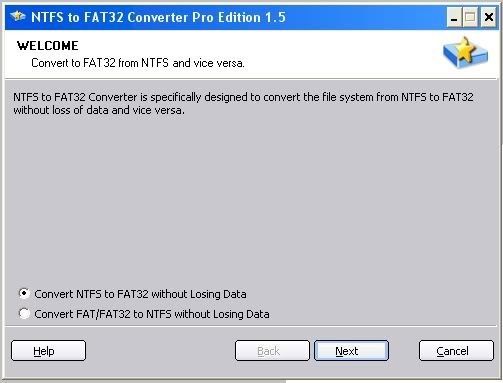The height and width of the screenshot is (383, 503).
Task: Click the empty gray wizard panel area
Action: tap(250, 200)
